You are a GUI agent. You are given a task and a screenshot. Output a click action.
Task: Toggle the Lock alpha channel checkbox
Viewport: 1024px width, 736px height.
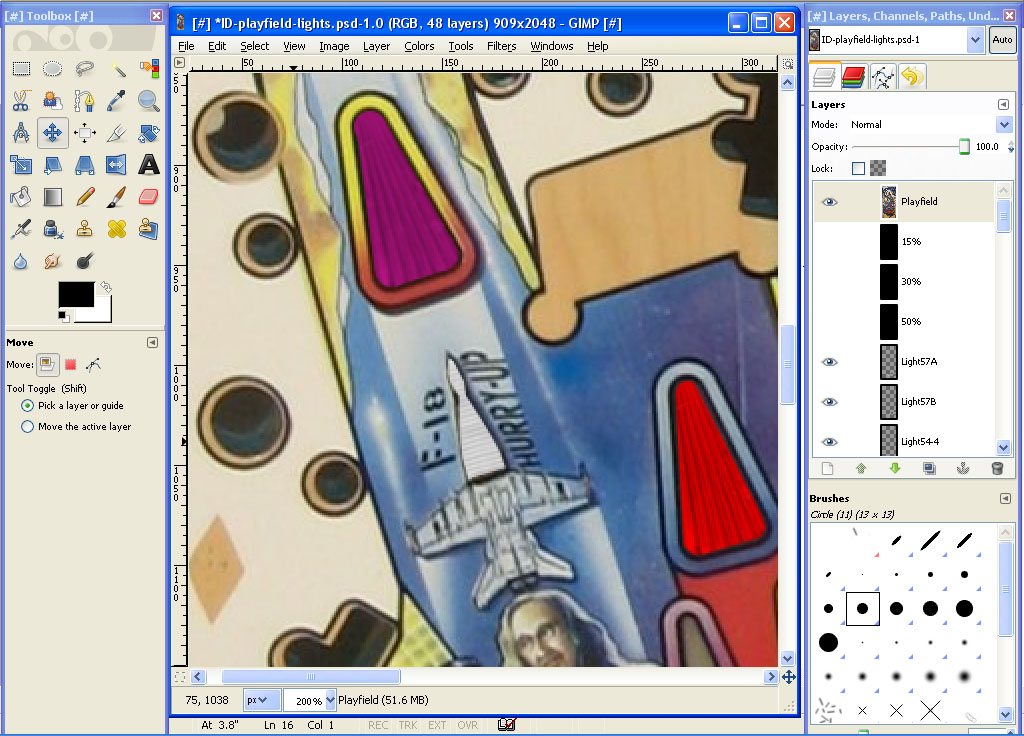[x=858, y=169]
